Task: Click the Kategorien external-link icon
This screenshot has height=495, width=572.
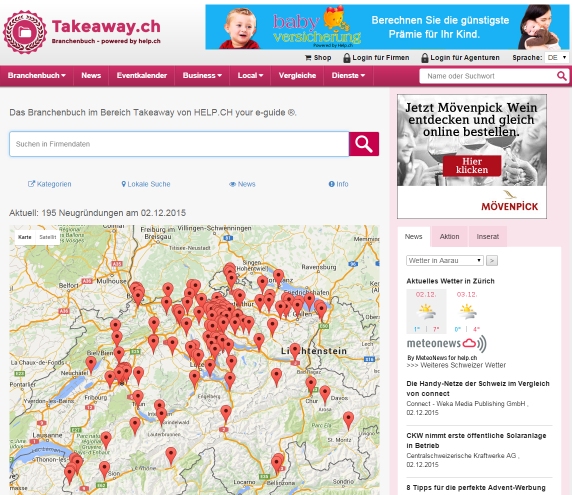Action: pos(31,184)
